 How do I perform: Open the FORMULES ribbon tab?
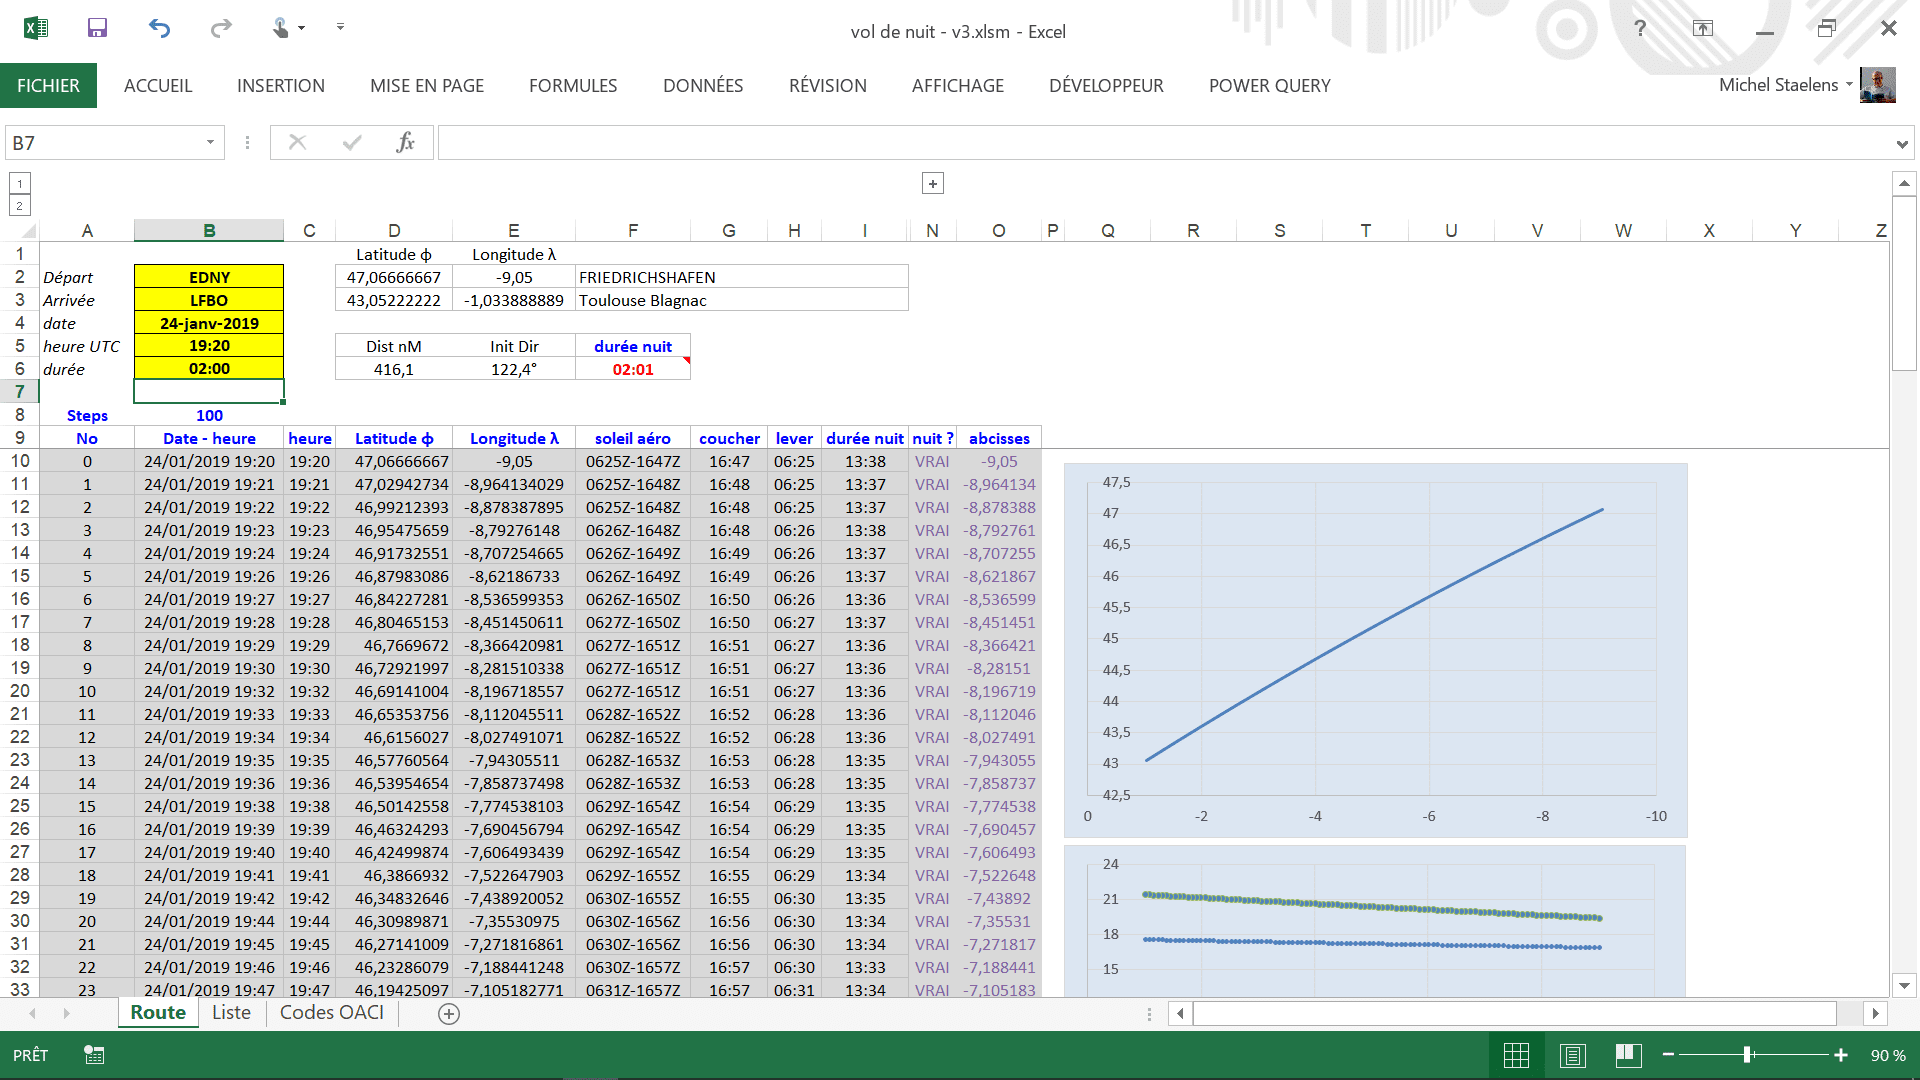[573, 86]
